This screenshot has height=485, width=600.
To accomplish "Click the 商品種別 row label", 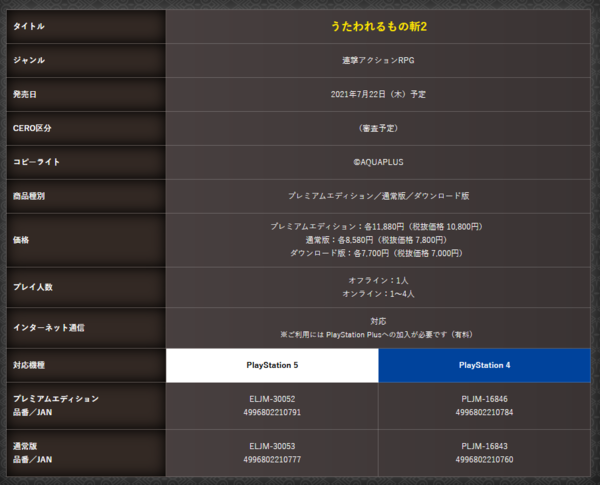I will pyautogui.click(x=29, y=196).
